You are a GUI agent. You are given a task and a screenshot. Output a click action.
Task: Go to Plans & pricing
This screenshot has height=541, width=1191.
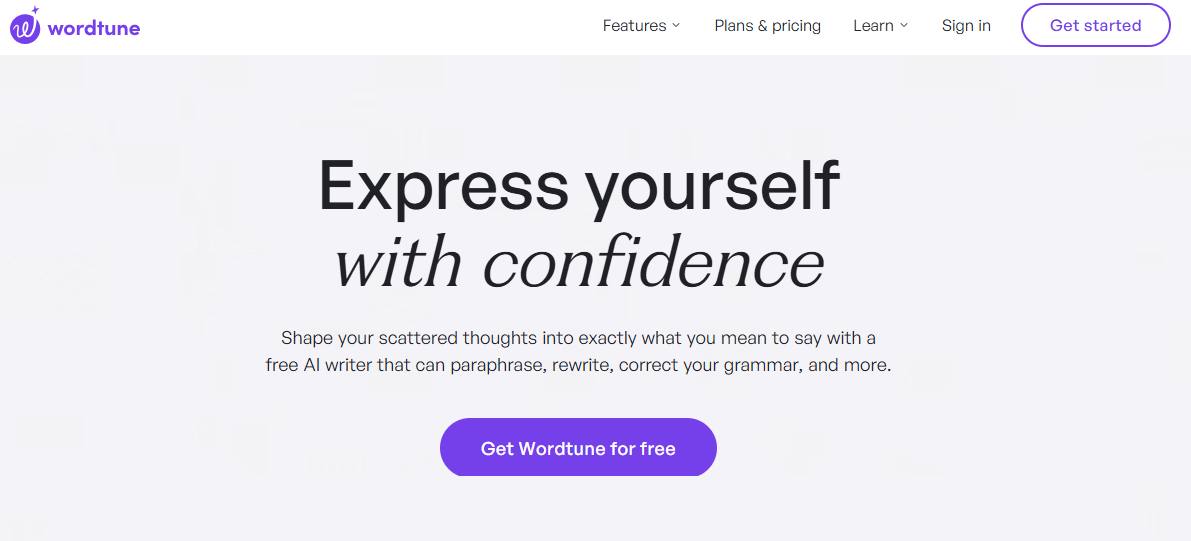click(x=767, y=26)
